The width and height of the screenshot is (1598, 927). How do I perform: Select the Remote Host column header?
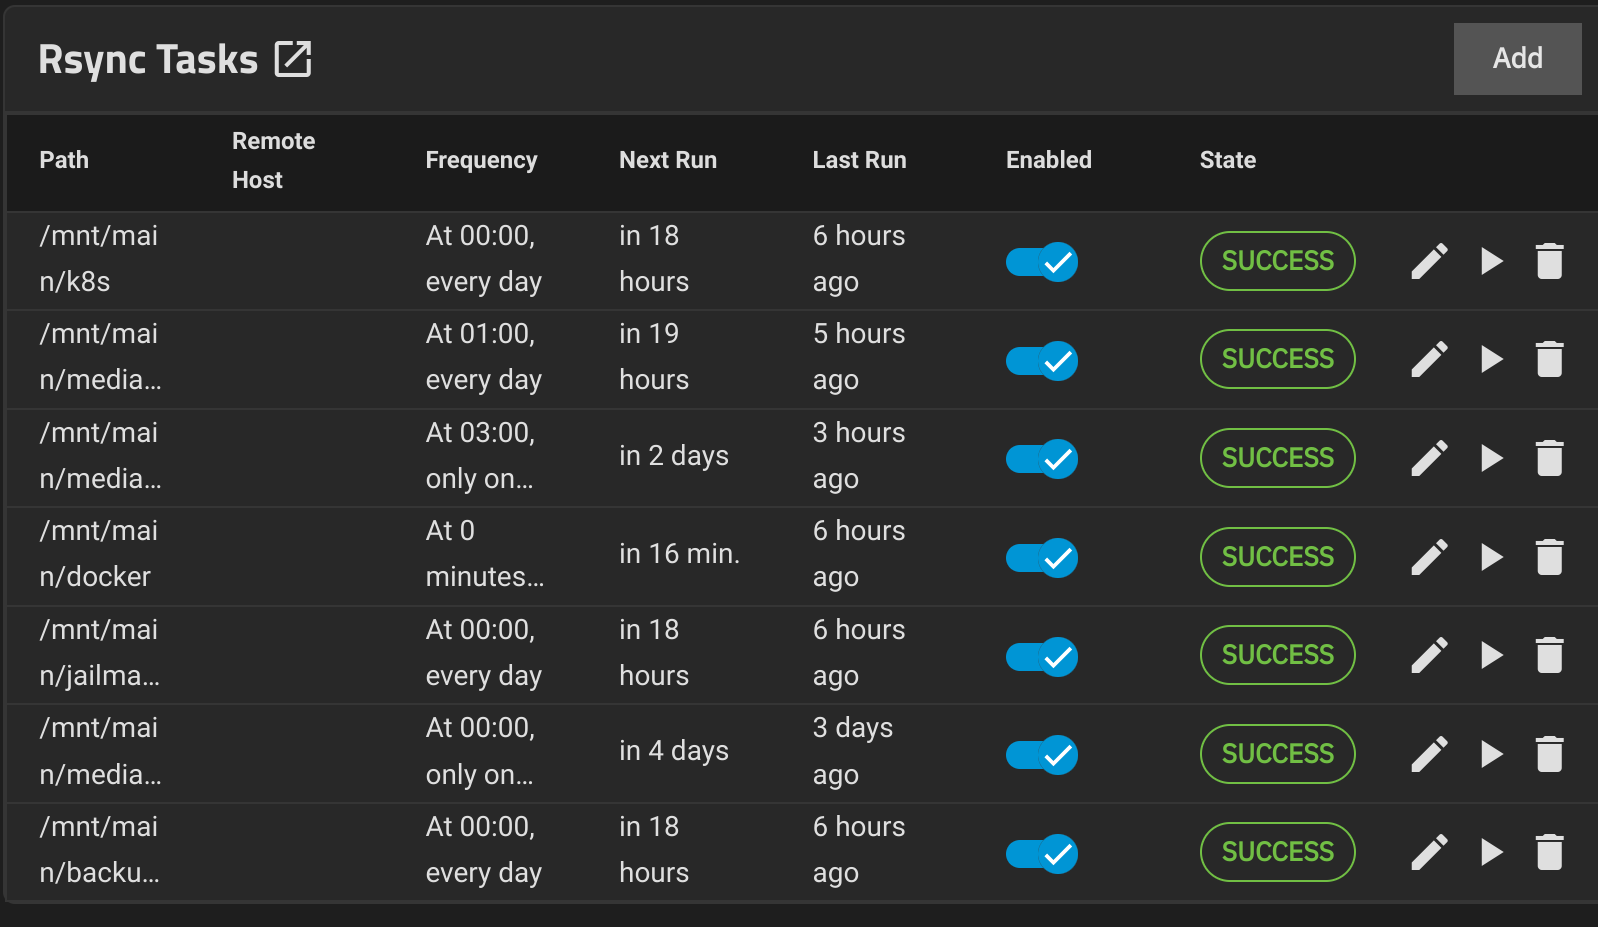pyautogui.click(x=273, y=160)
